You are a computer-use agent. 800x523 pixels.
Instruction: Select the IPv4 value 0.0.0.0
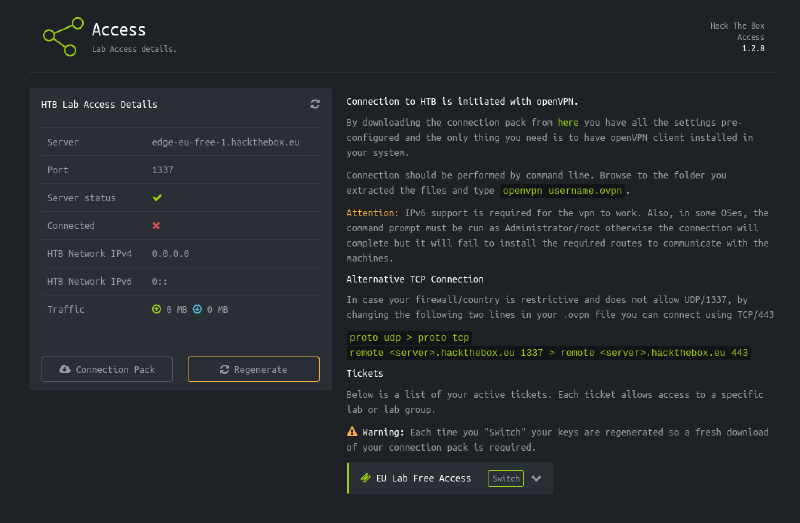click(x=170, y=254)
